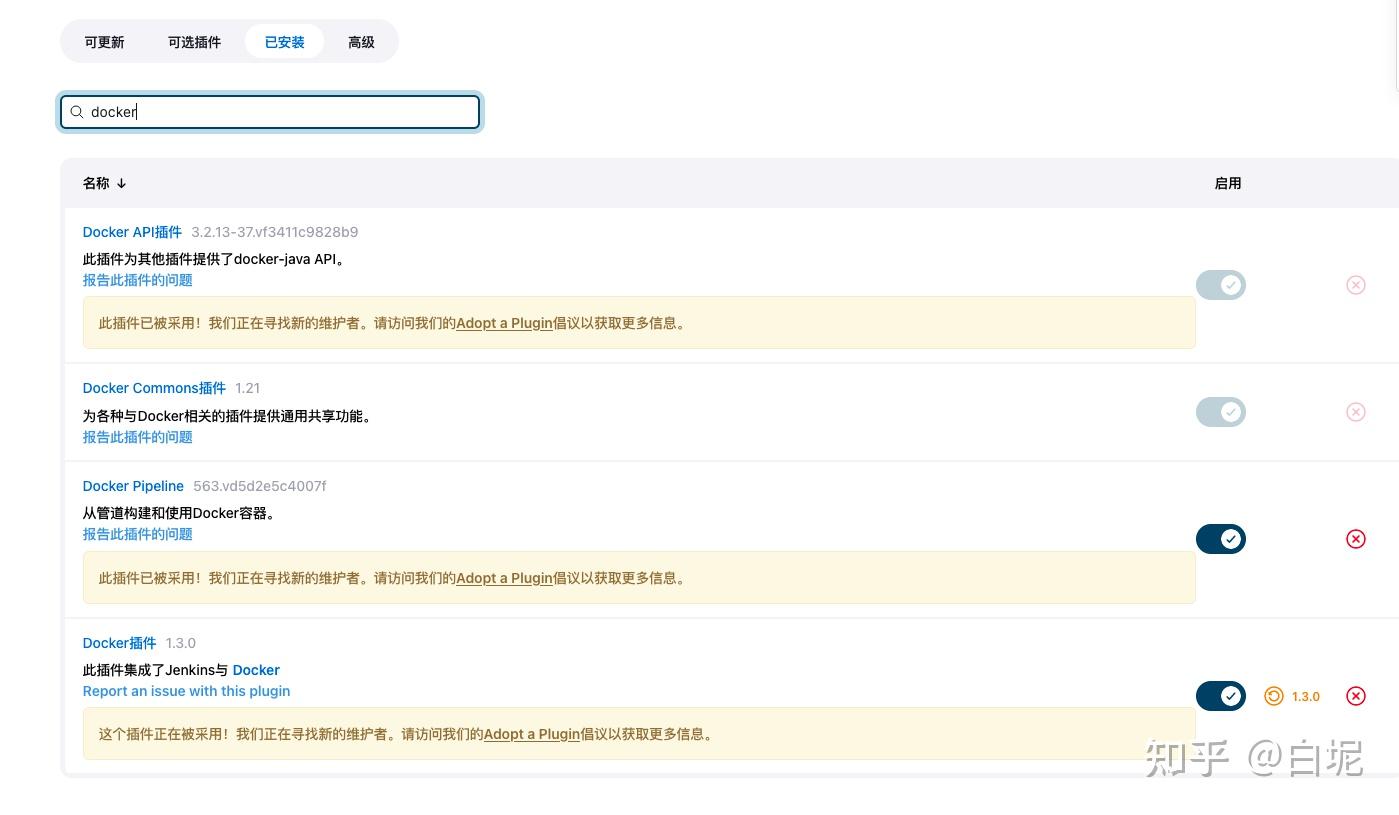This screenshot has height=815, width=1399.
Task: Uninstall Docker Pipeline with red X icon
Action: [1356, 539]
